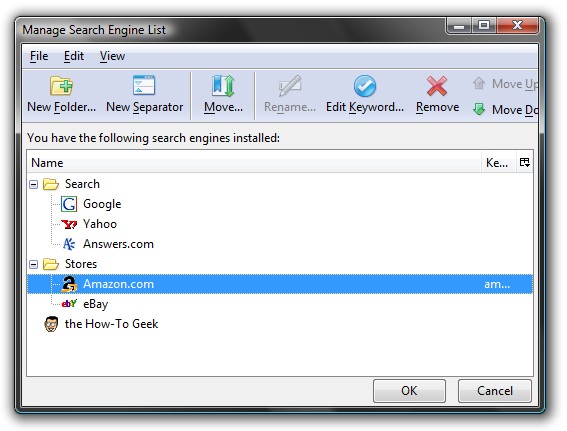The image size is (567, 431).
Task: Select the Amazon.com row text
Action: click(118, 284)
